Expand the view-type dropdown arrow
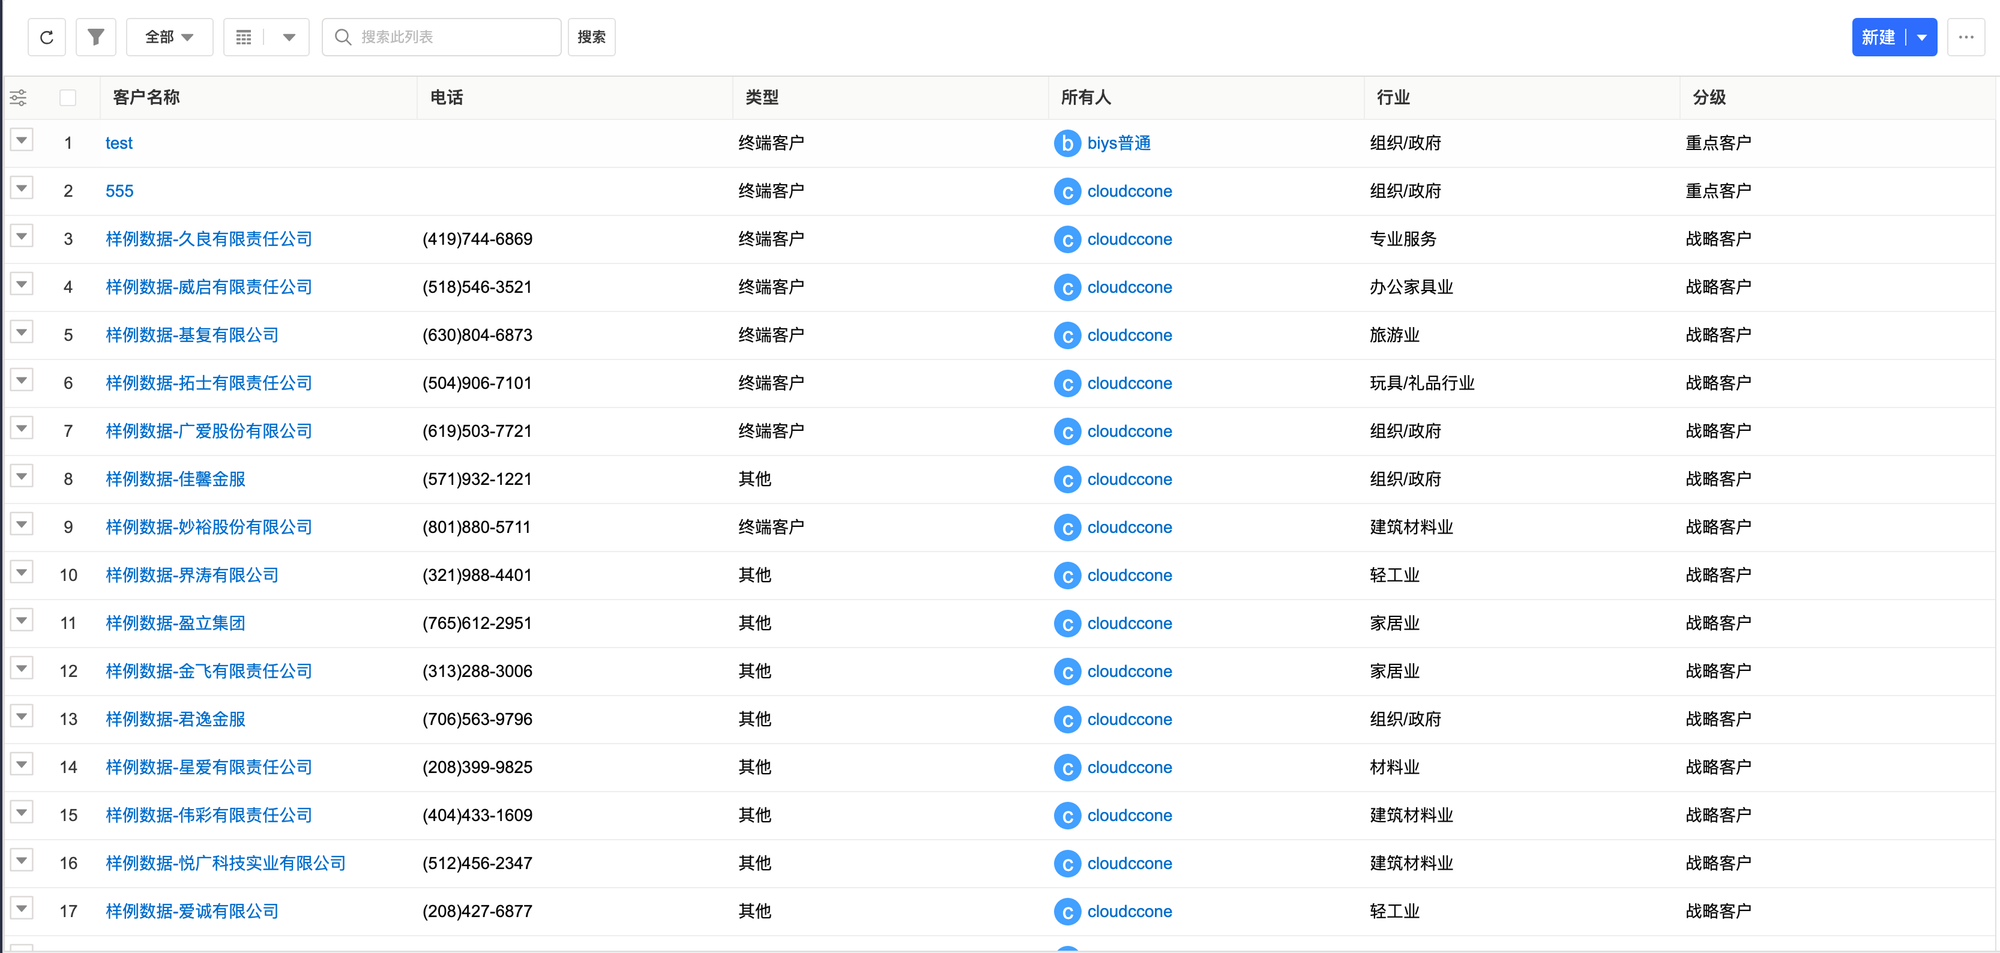The width and height of the screenshot is (2000, 953). 289,37
